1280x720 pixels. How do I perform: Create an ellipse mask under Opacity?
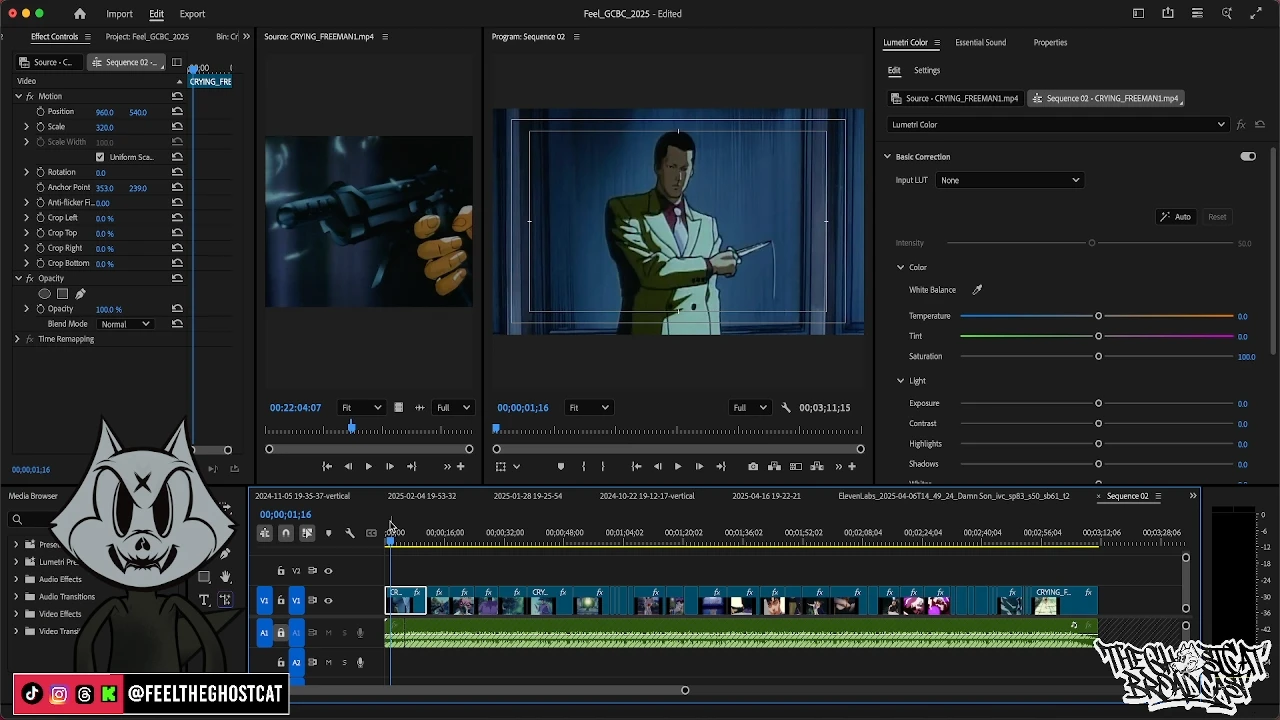pyautogui.click(x=44, y=294)
